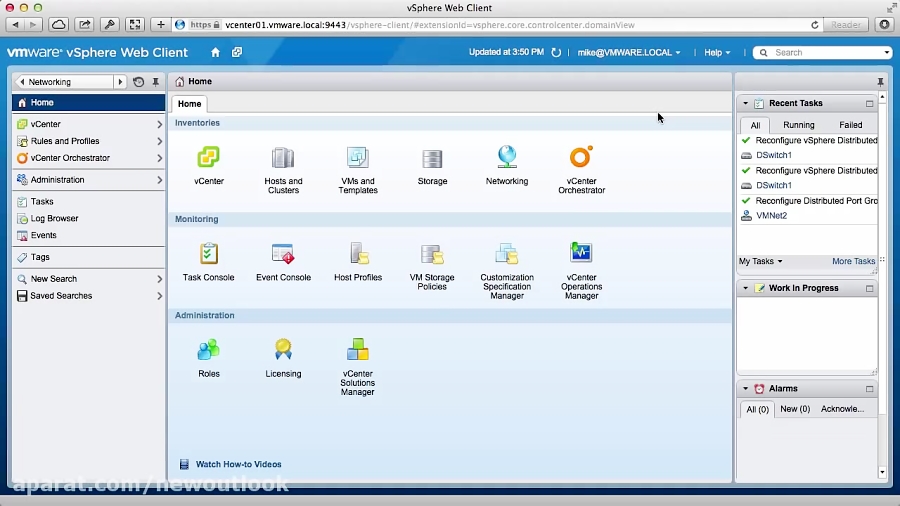This screenshot has height=506, width=900.
Task: Open the mike@VMWARE.LOCAL user dropdown
Action: pos(629,52)
